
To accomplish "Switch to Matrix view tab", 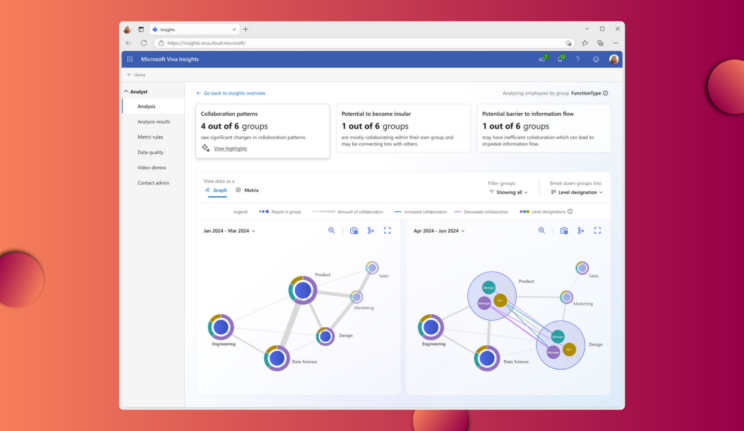I will point(247,190).
